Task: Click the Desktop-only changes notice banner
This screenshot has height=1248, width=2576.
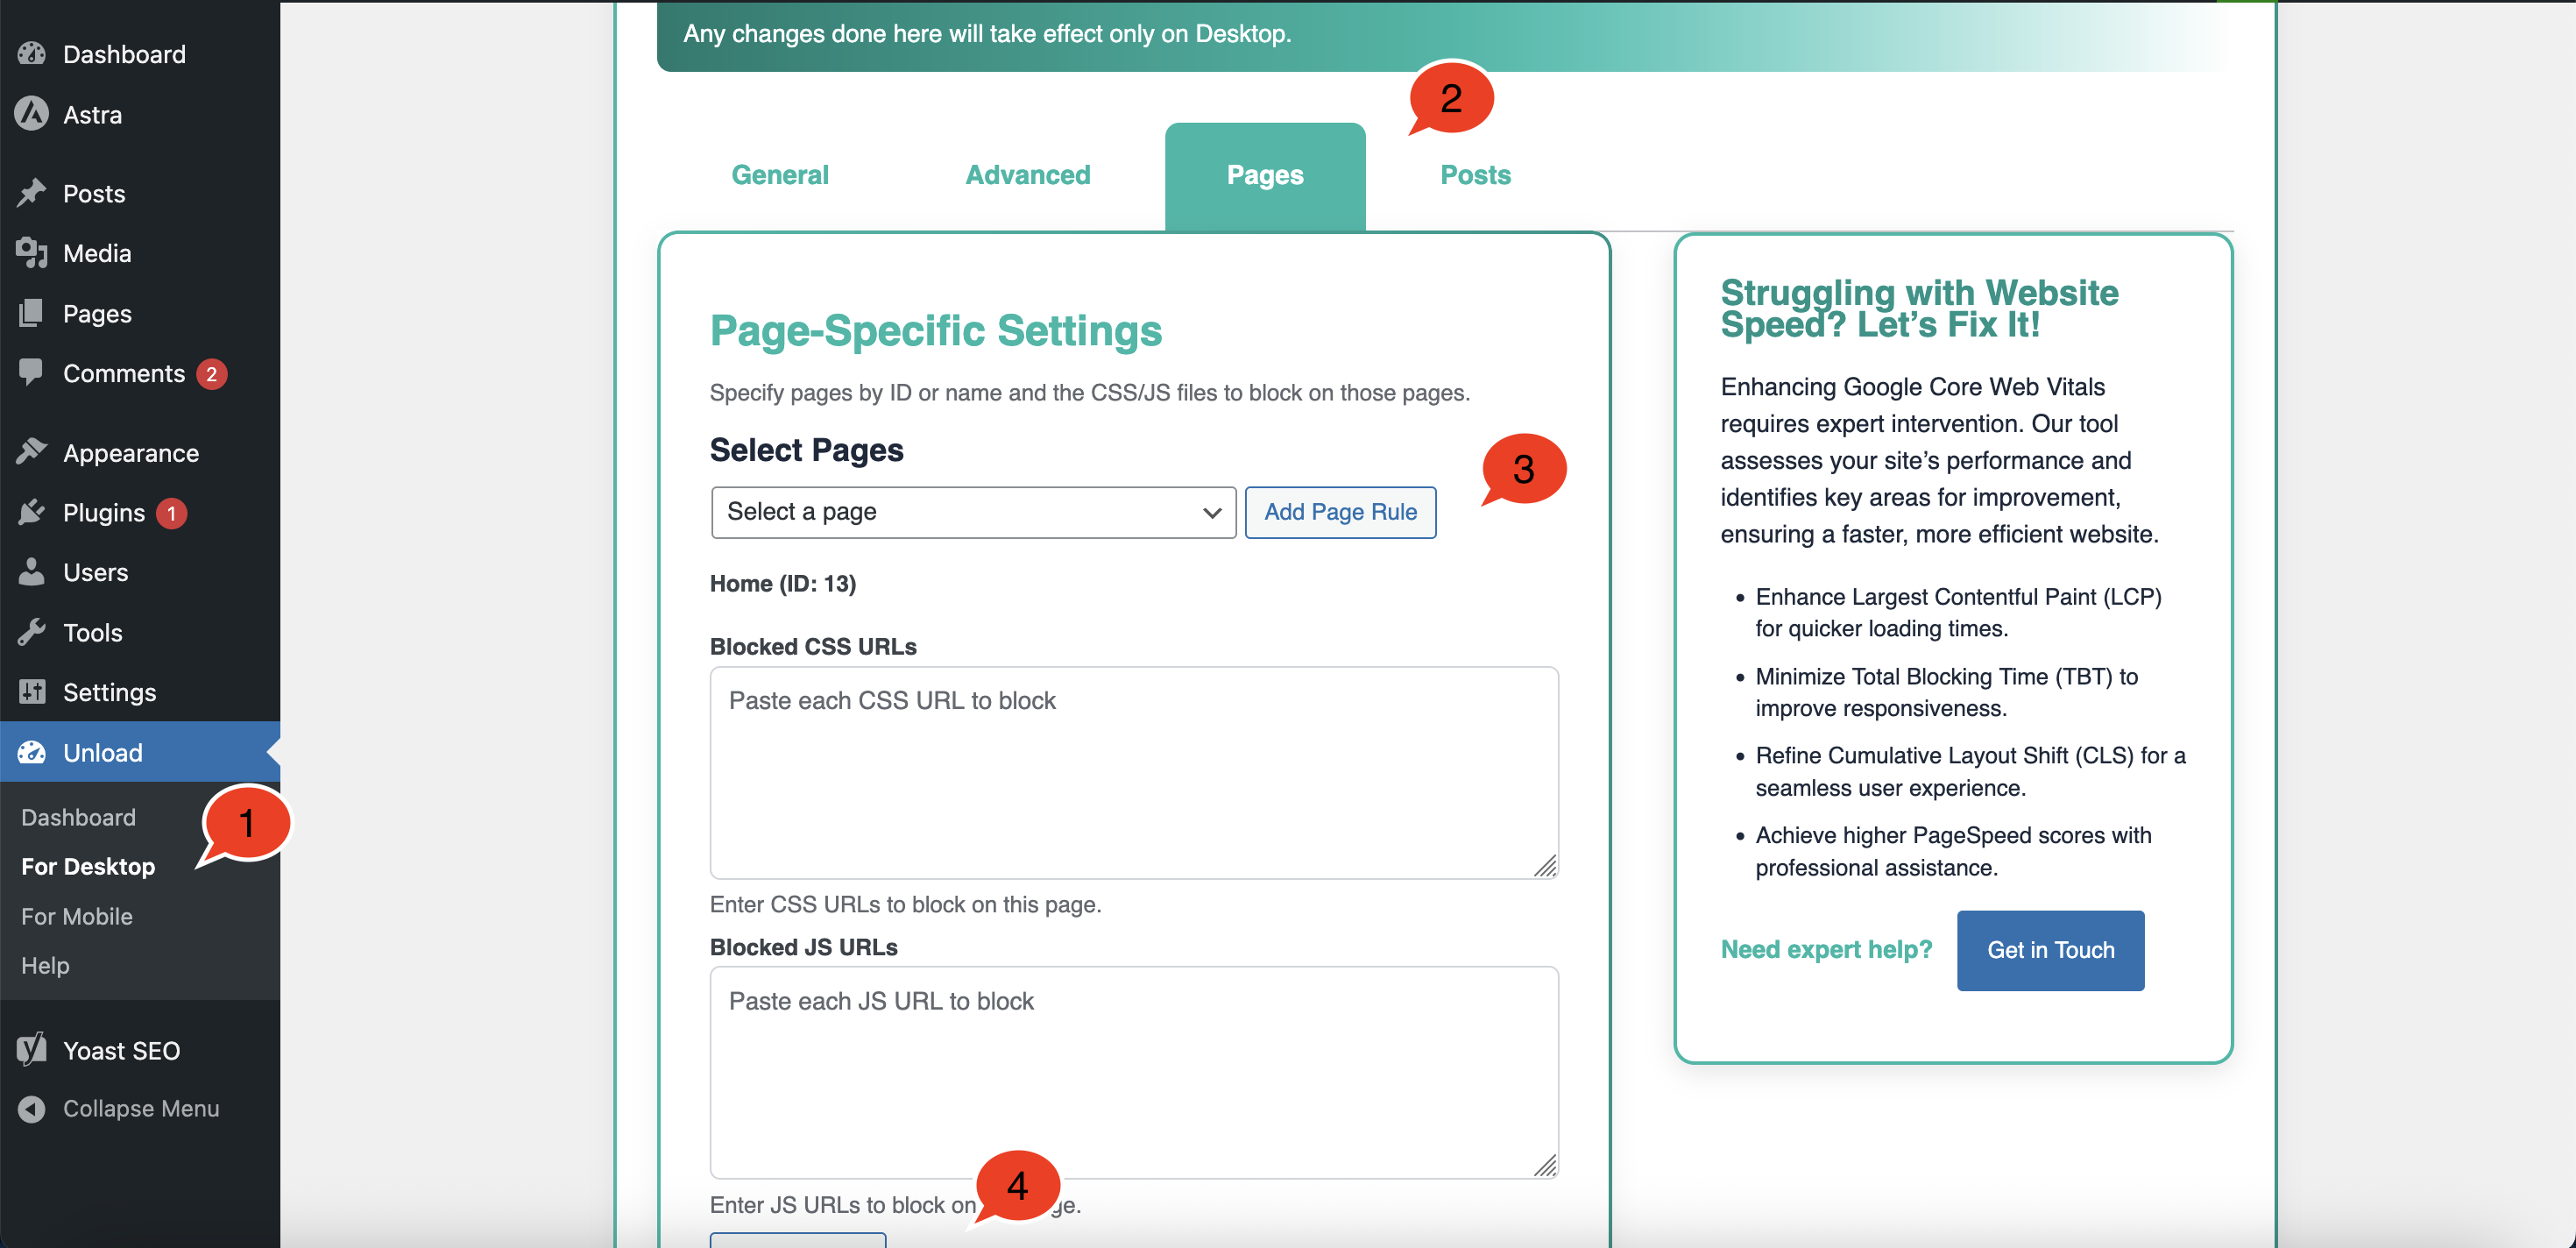Action: (x=1445, y=36)
